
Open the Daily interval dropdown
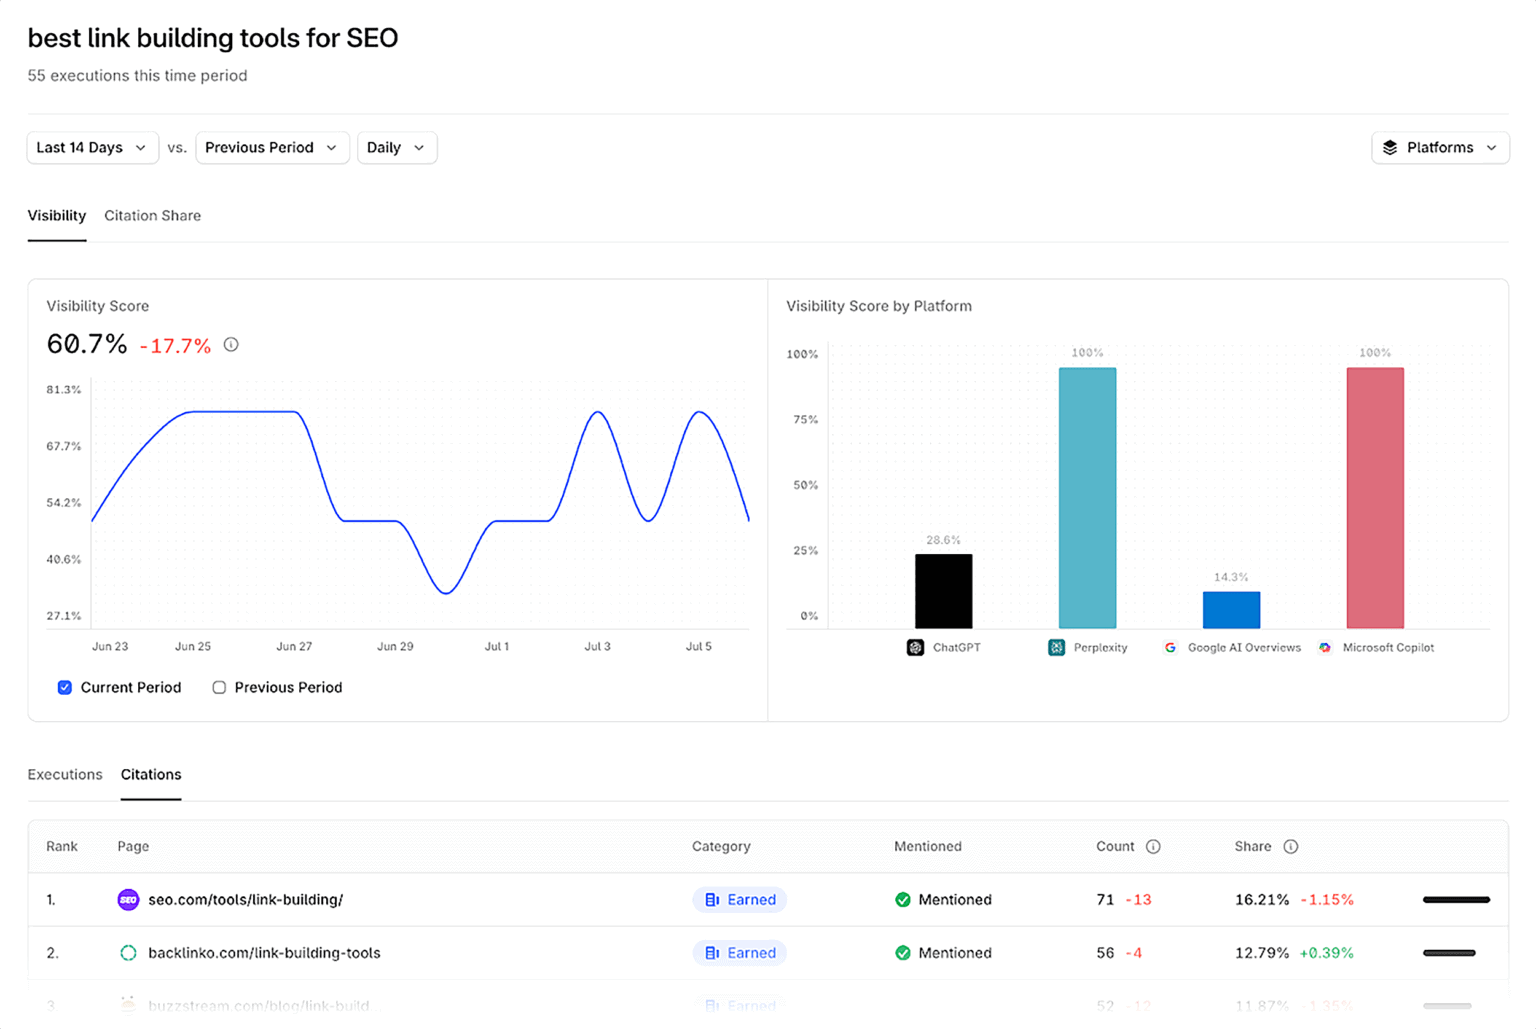click(396, 147)
